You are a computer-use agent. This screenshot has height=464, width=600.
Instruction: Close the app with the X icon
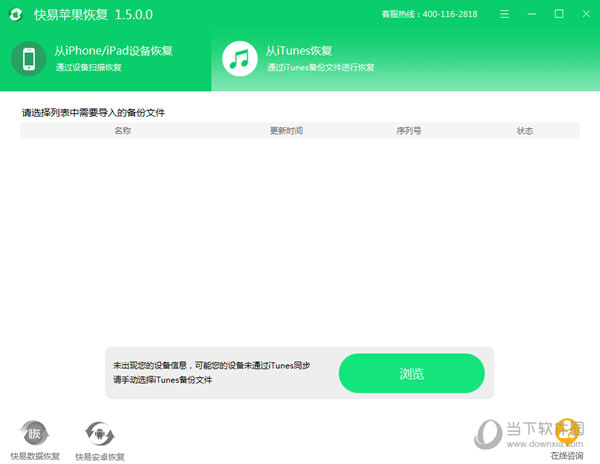[586, 14]
